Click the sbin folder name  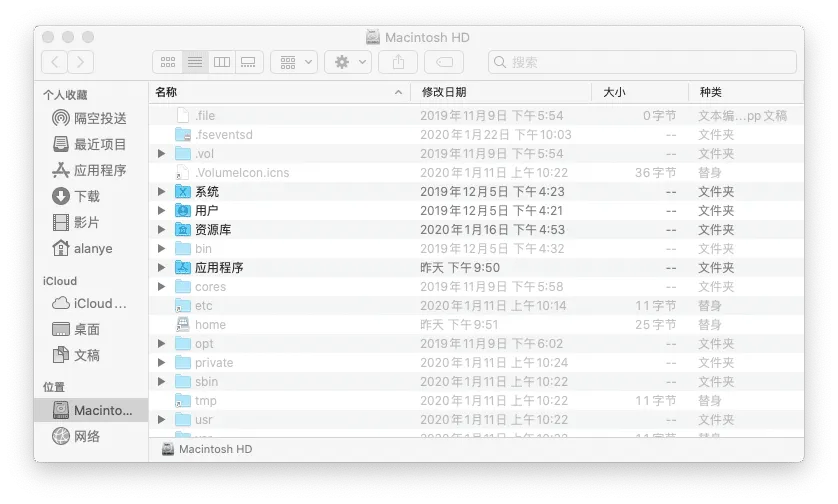tap(206, 382)
